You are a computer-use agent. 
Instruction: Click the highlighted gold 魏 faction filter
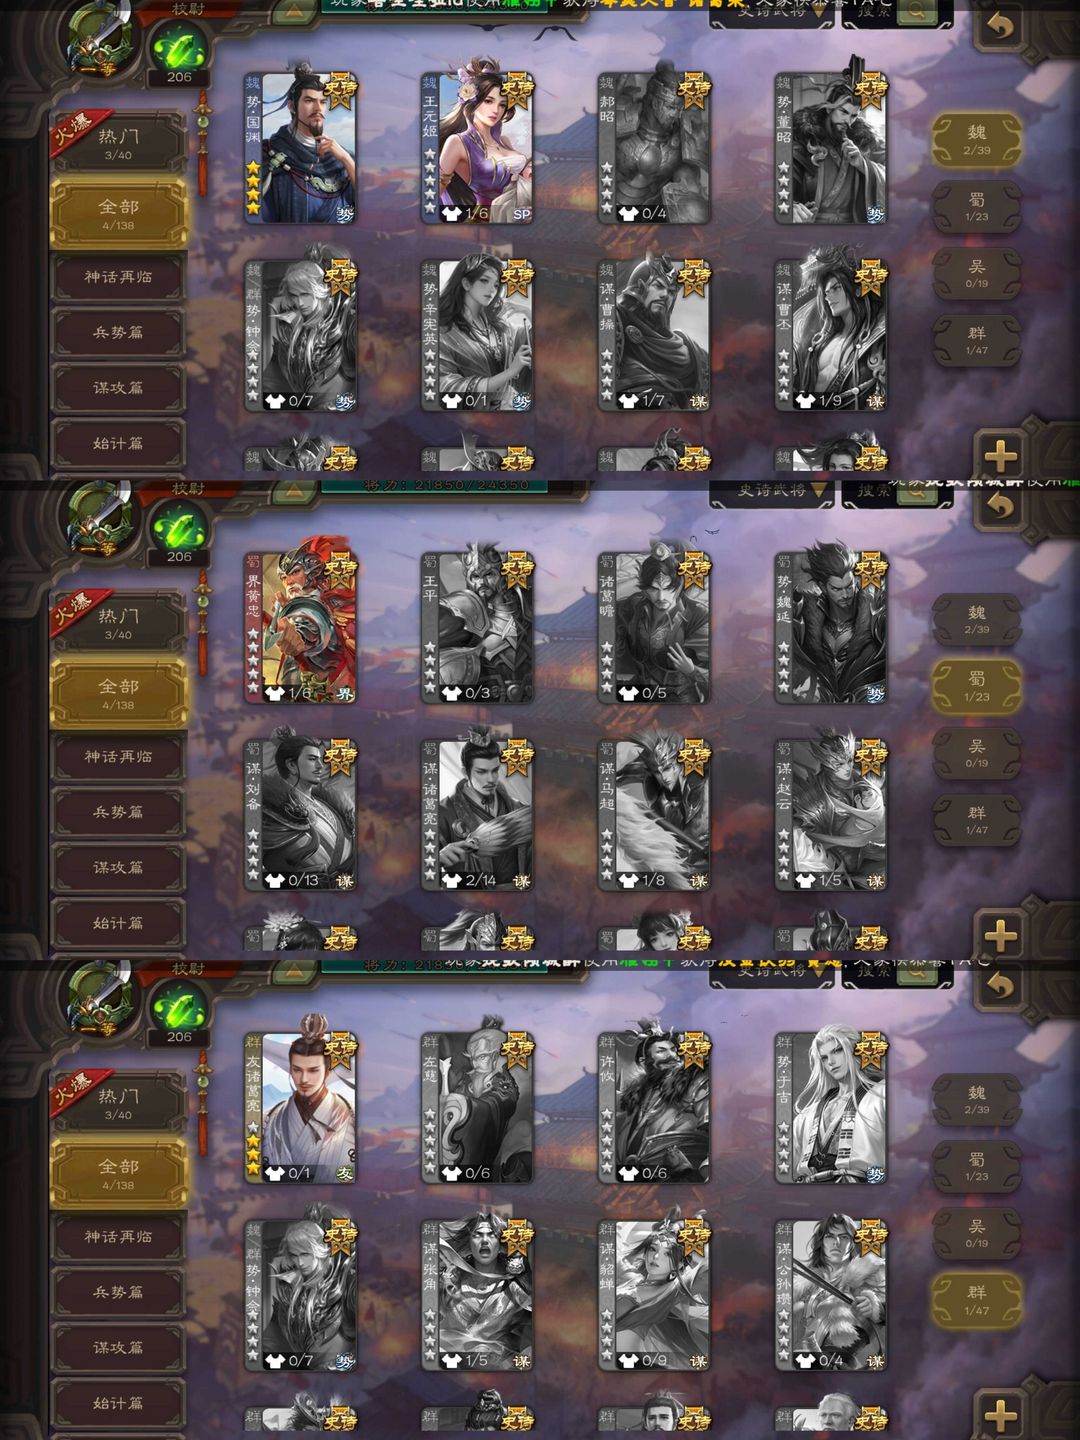click(x=977, y=140)
